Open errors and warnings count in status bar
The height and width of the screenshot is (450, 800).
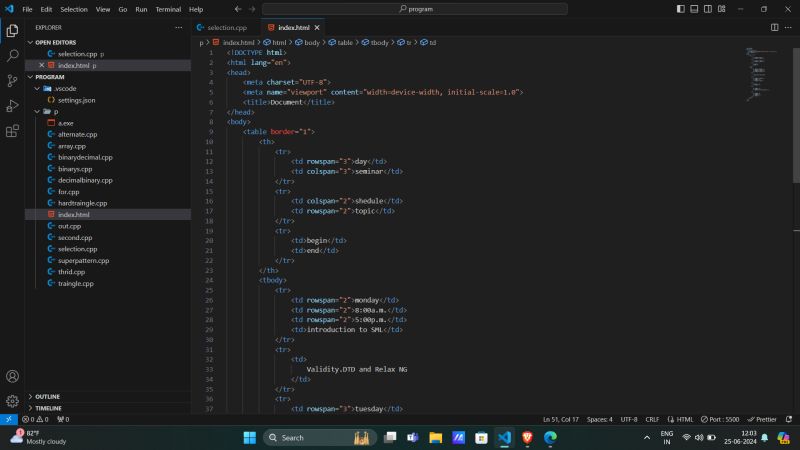click(x=35, y=419)
